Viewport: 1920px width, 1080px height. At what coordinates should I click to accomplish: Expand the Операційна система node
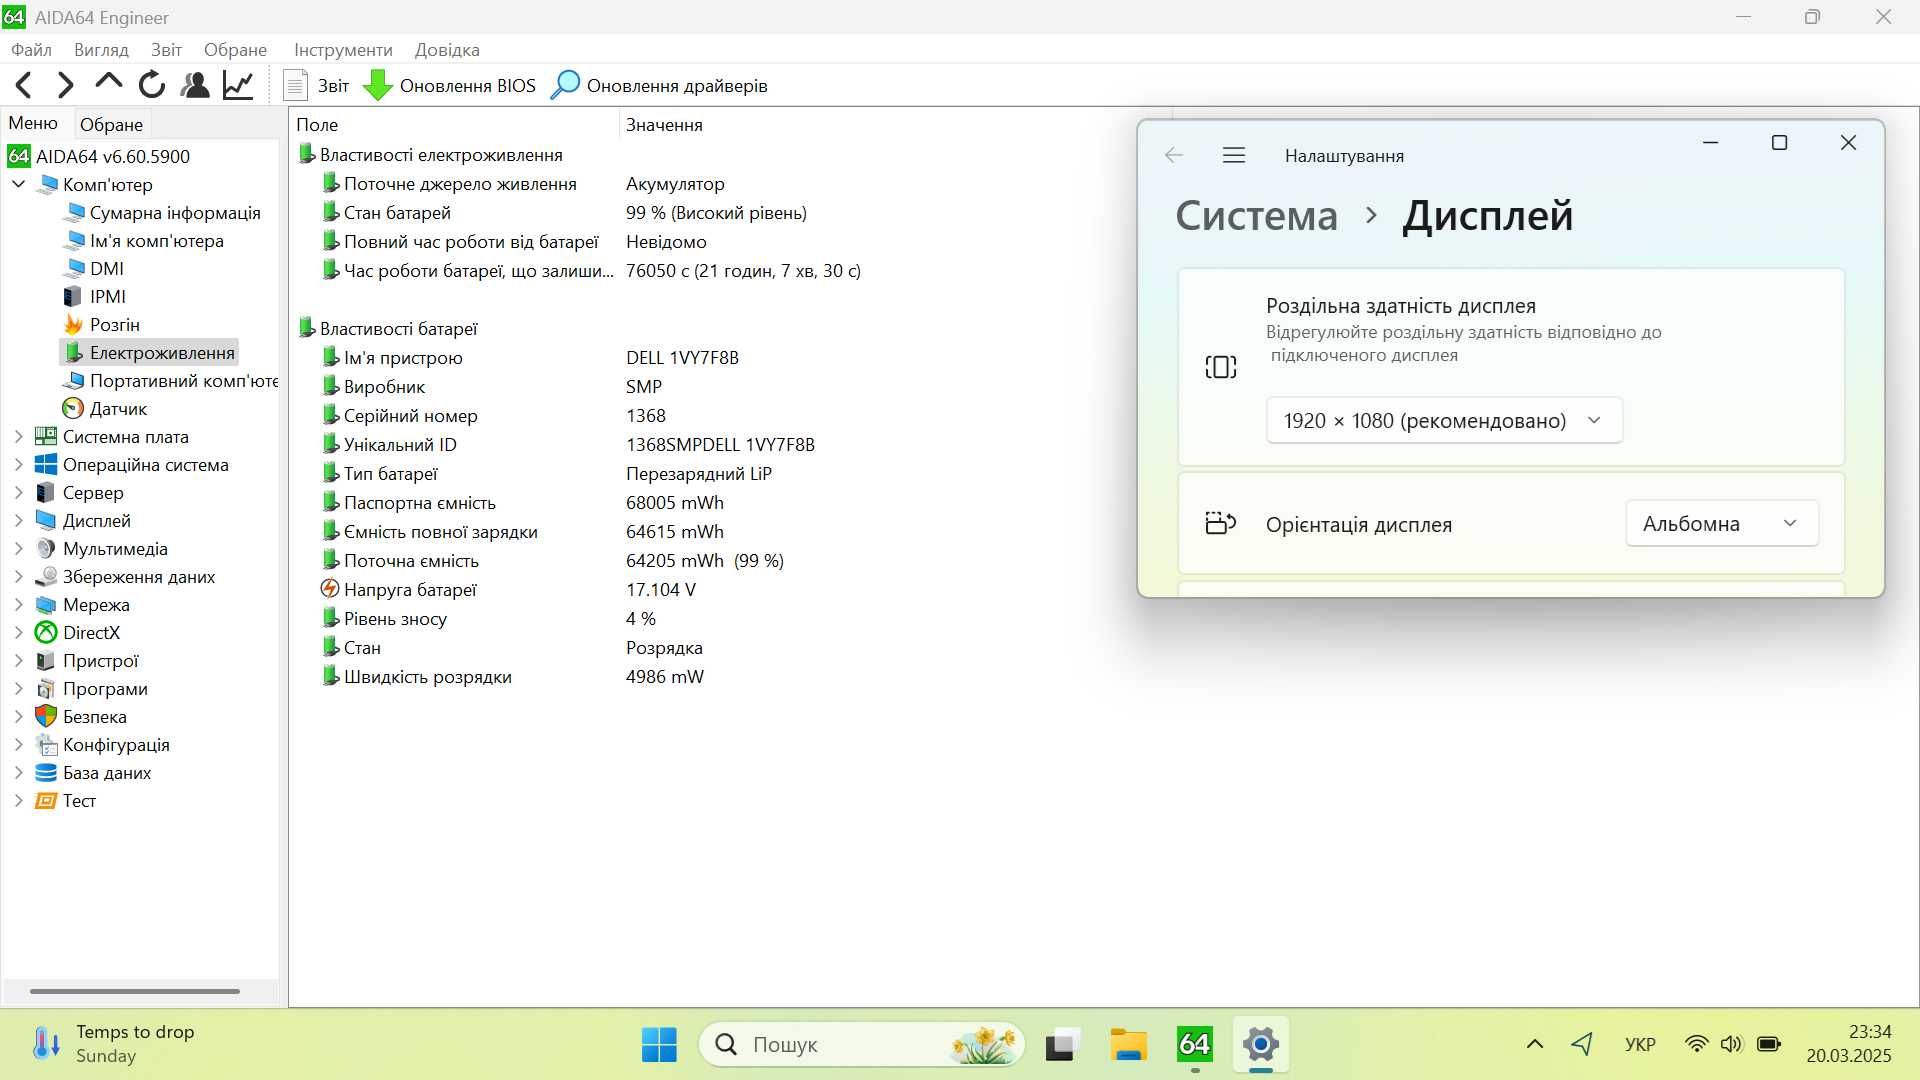pyautogui.click(x=18, y=464)
